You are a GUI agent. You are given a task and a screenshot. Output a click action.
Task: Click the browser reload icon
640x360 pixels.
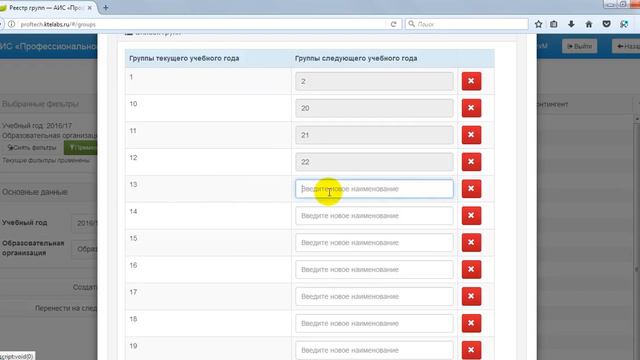pyautogui.click(x=393, y=24)
